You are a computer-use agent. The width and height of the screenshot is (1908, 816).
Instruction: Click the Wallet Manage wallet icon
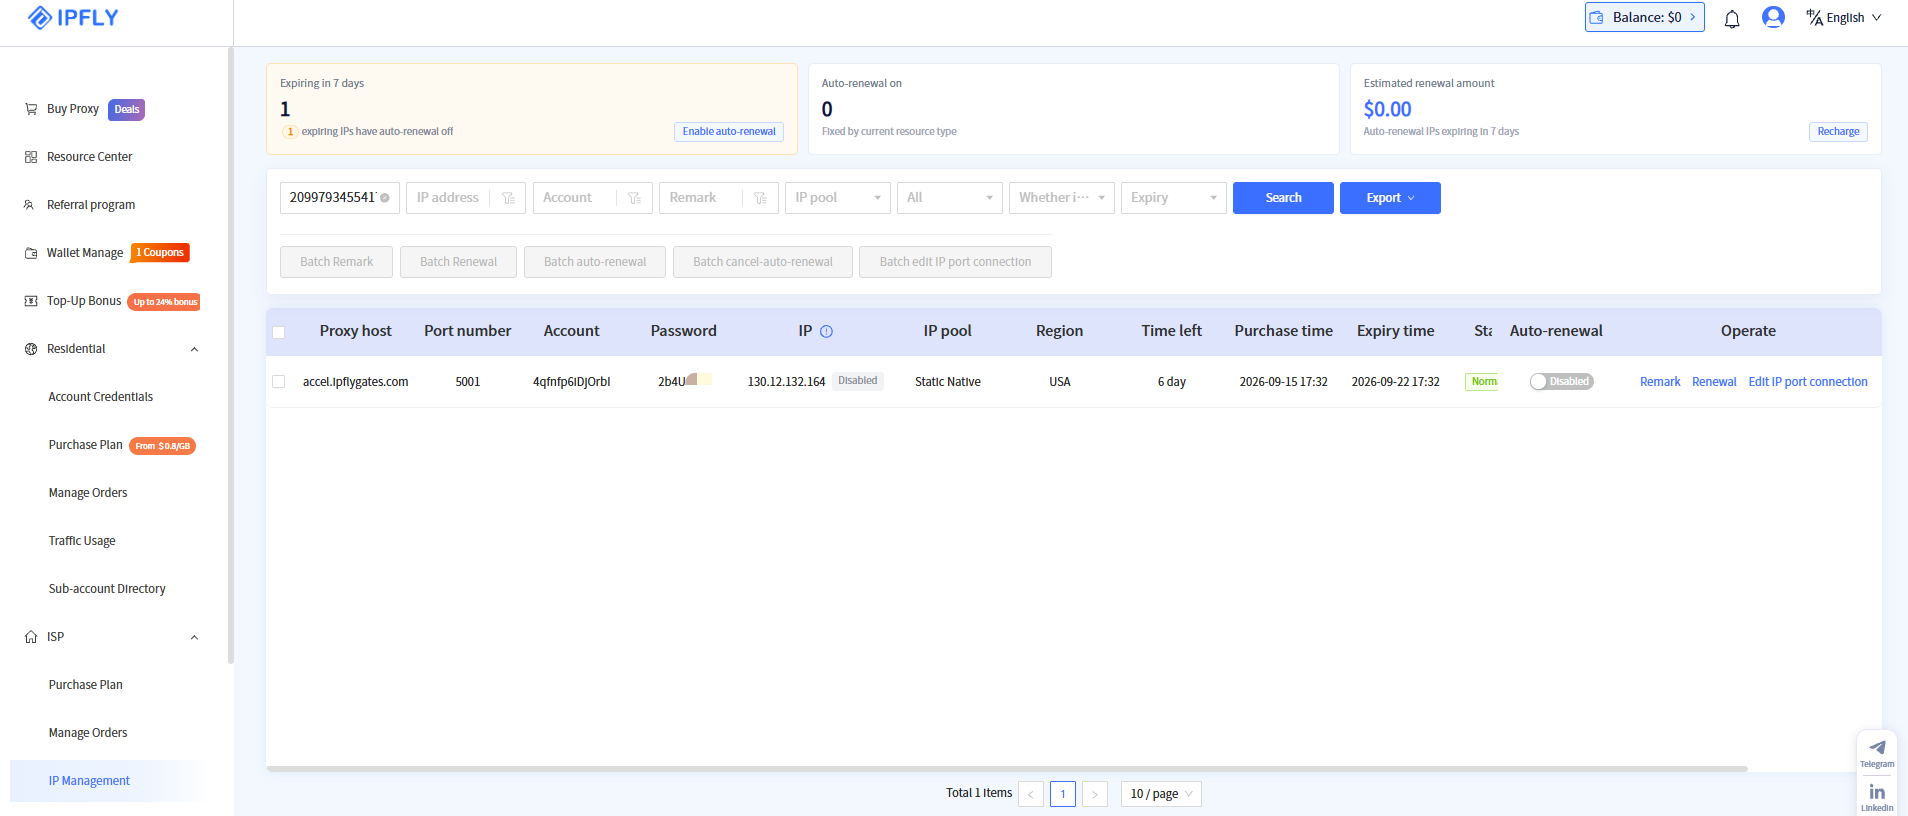pyautogui.click(x=31, y=253)
